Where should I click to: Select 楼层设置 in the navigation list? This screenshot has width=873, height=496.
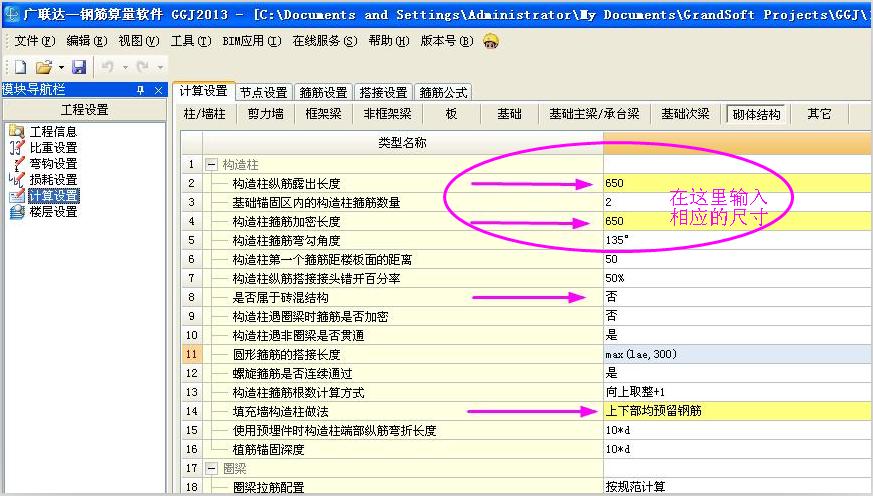(53, 212)
